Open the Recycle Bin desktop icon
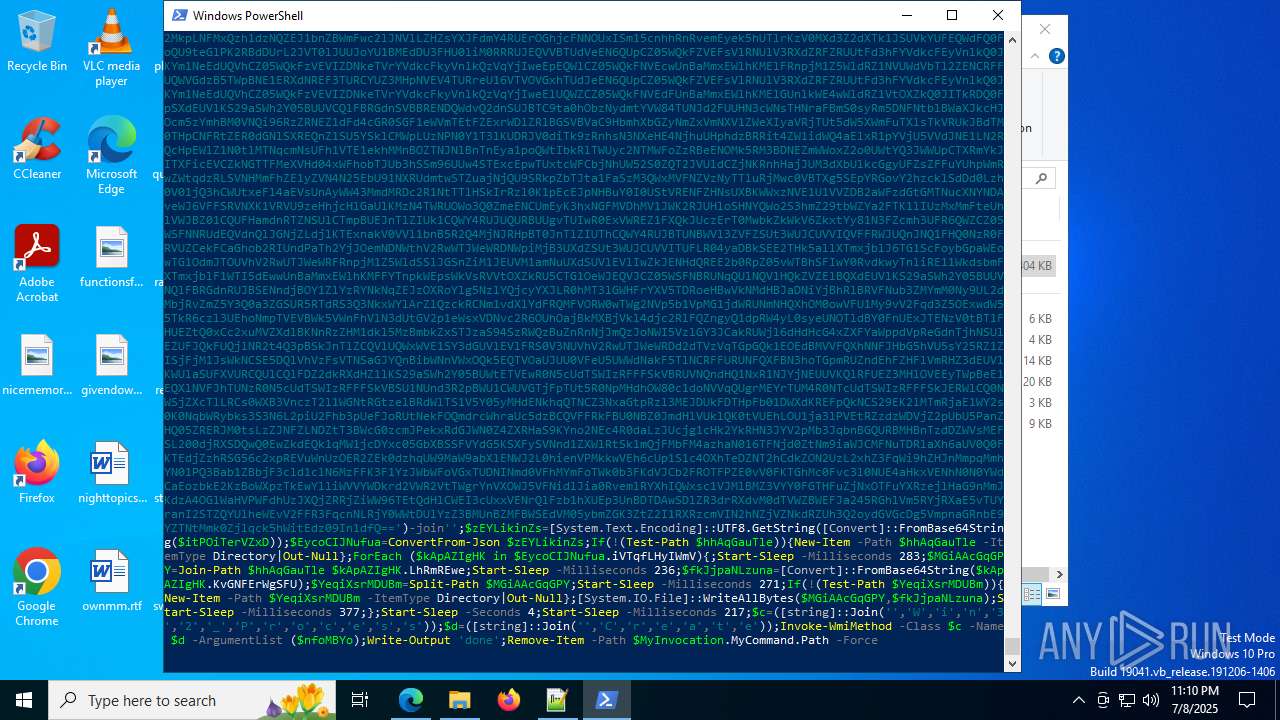 [x=37, y=41]
